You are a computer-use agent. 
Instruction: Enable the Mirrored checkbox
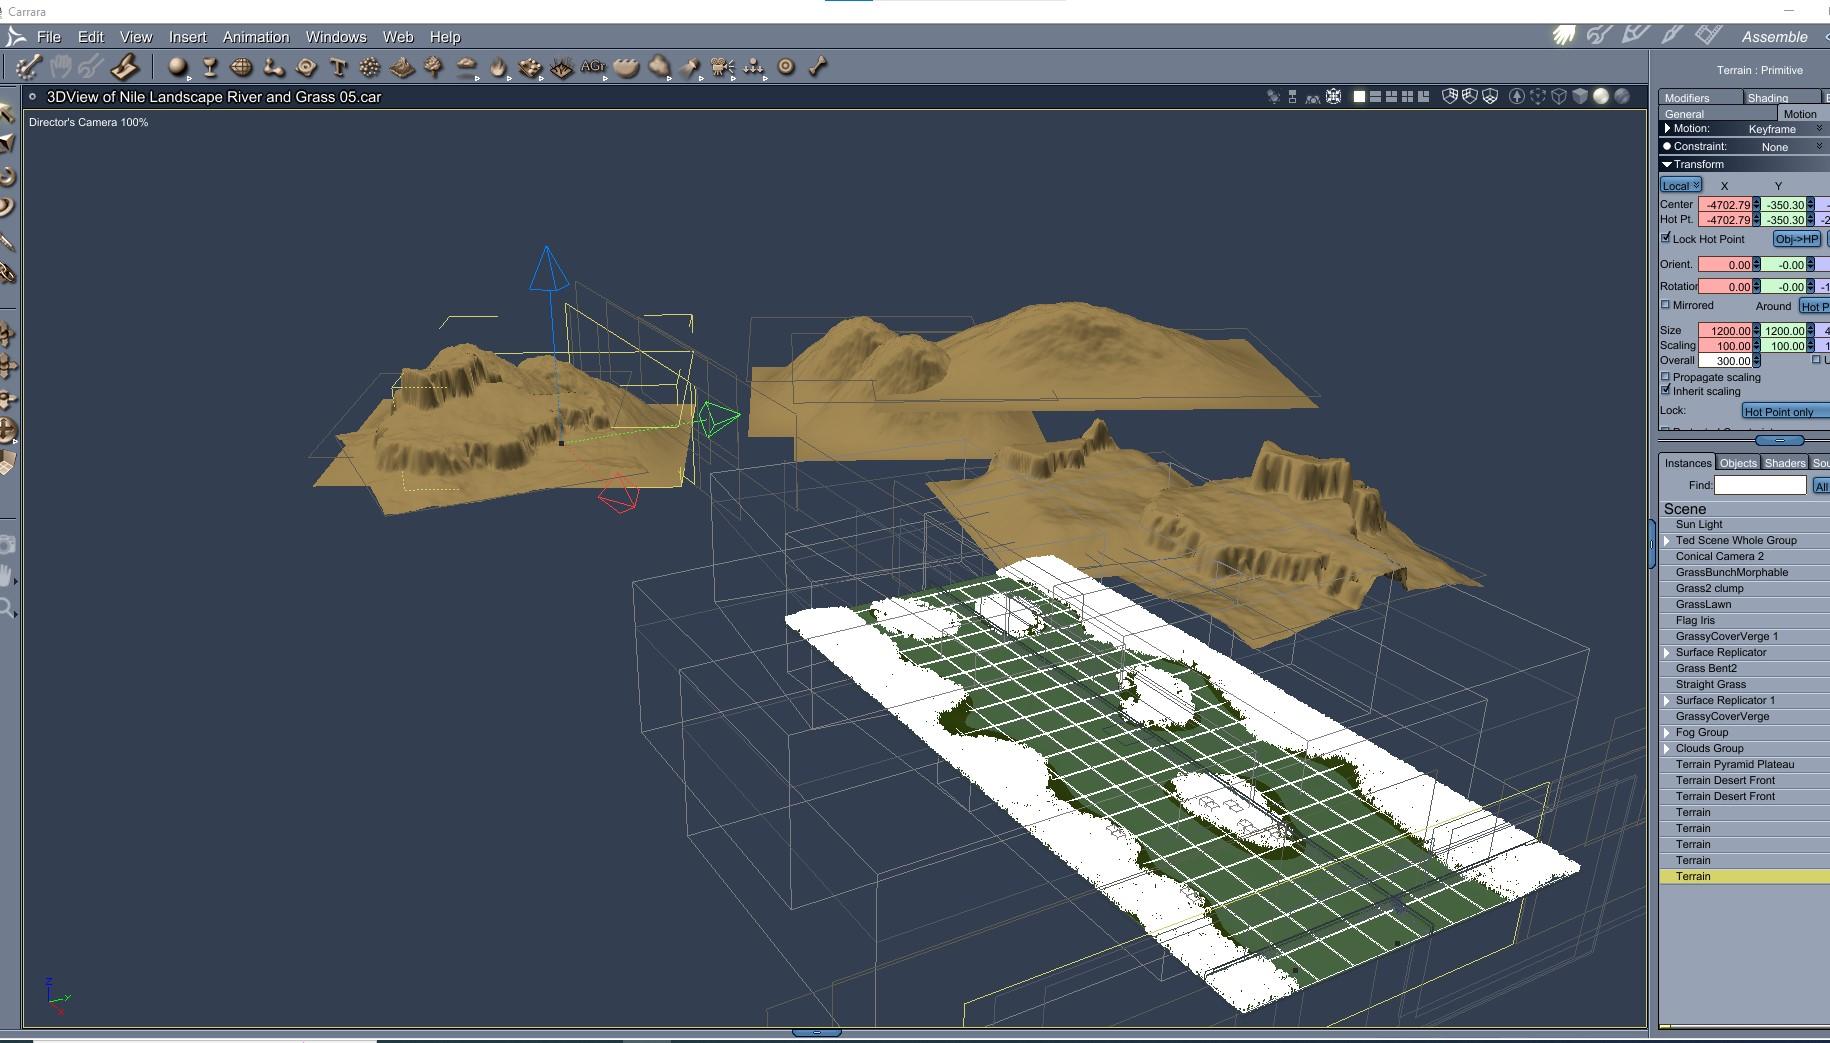1666,305
